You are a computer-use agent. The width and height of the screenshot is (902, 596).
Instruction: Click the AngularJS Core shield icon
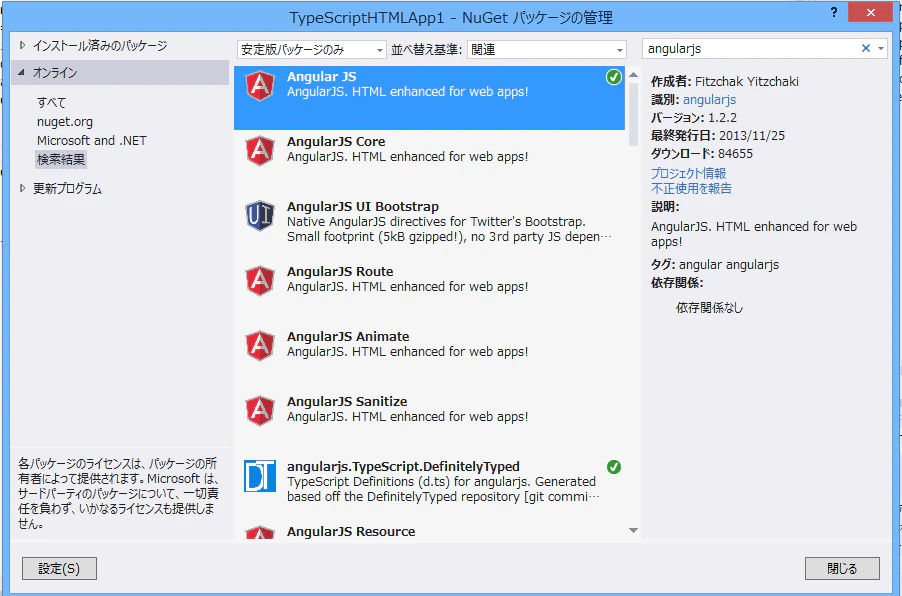coord(260,151)
